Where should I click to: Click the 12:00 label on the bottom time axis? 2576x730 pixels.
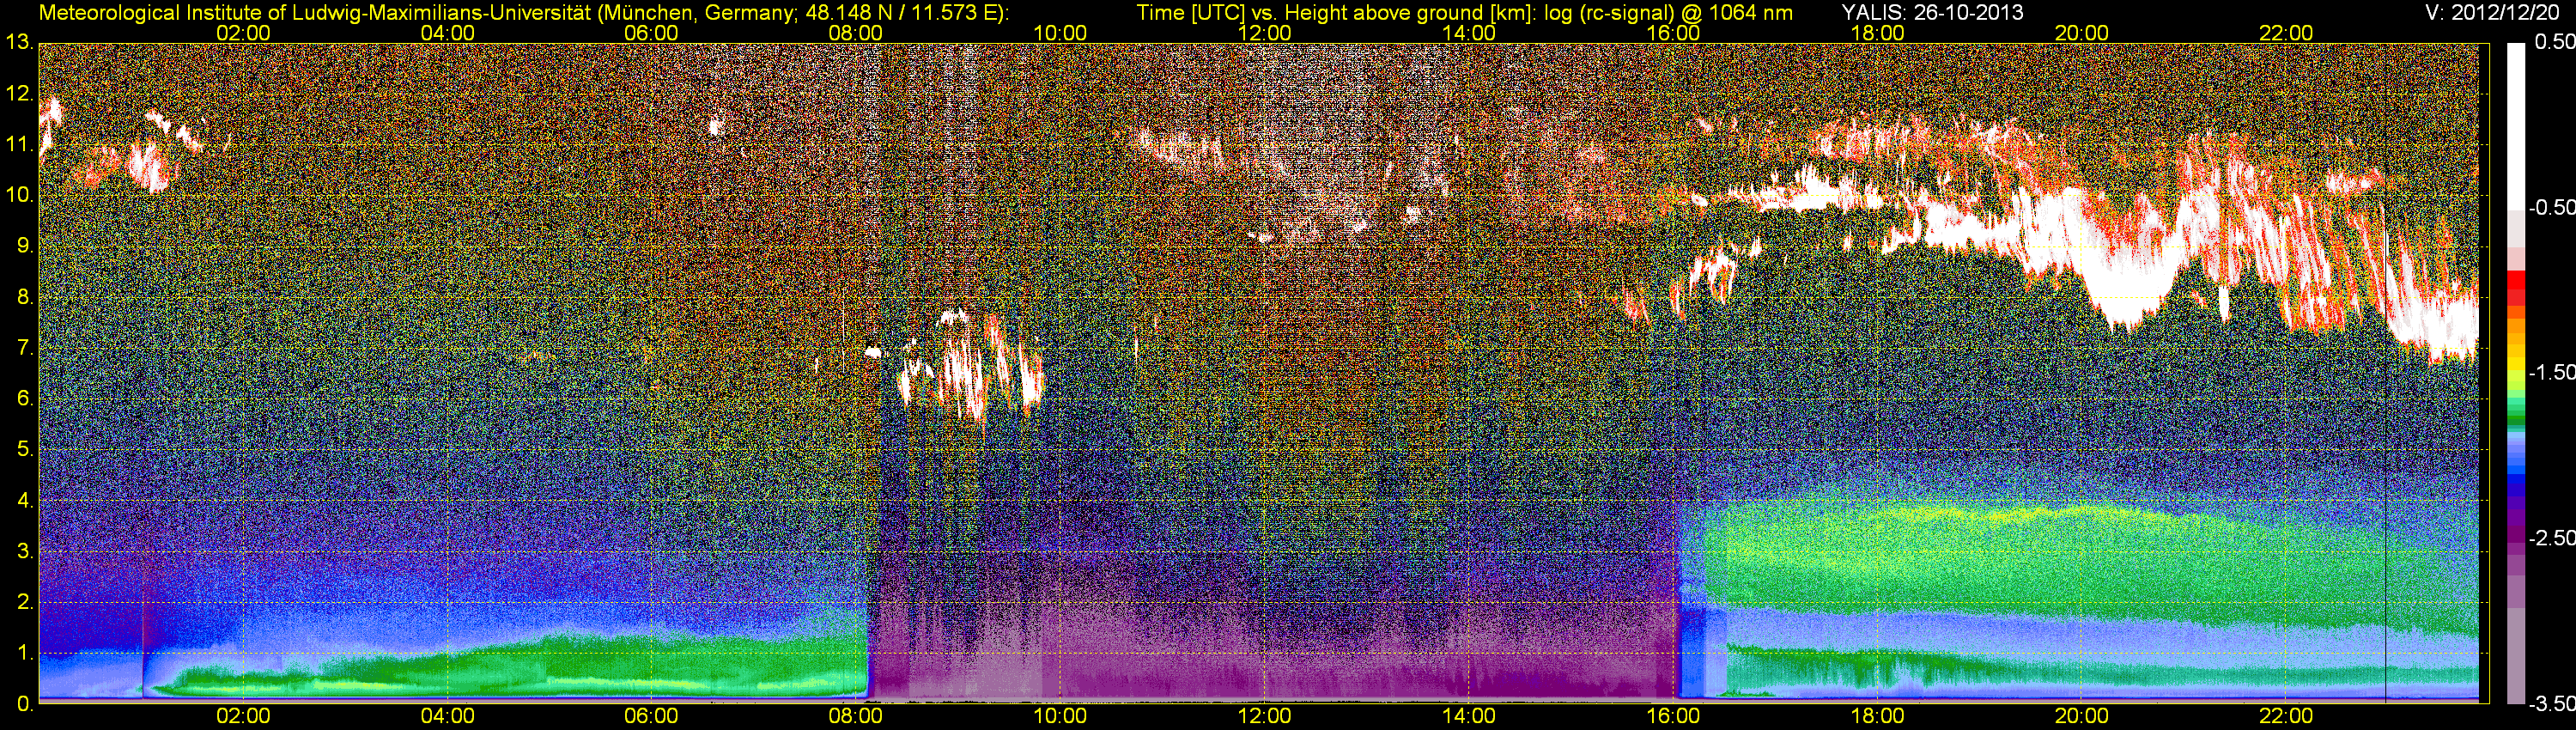pyautogui.click(x=1264, y=716)
